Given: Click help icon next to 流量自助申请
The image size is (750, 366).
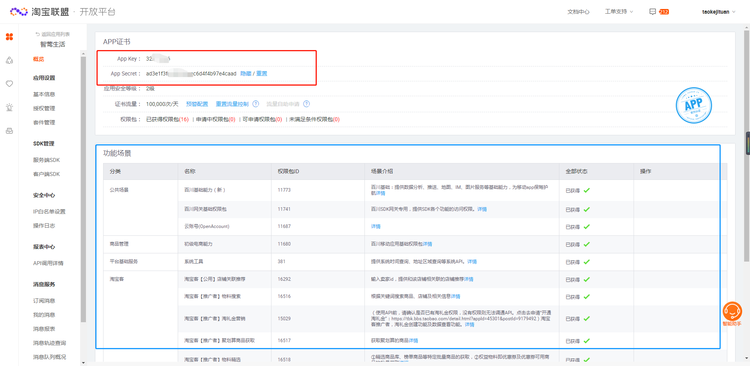Looking at the screenshot, I should (x=307, y=104).
